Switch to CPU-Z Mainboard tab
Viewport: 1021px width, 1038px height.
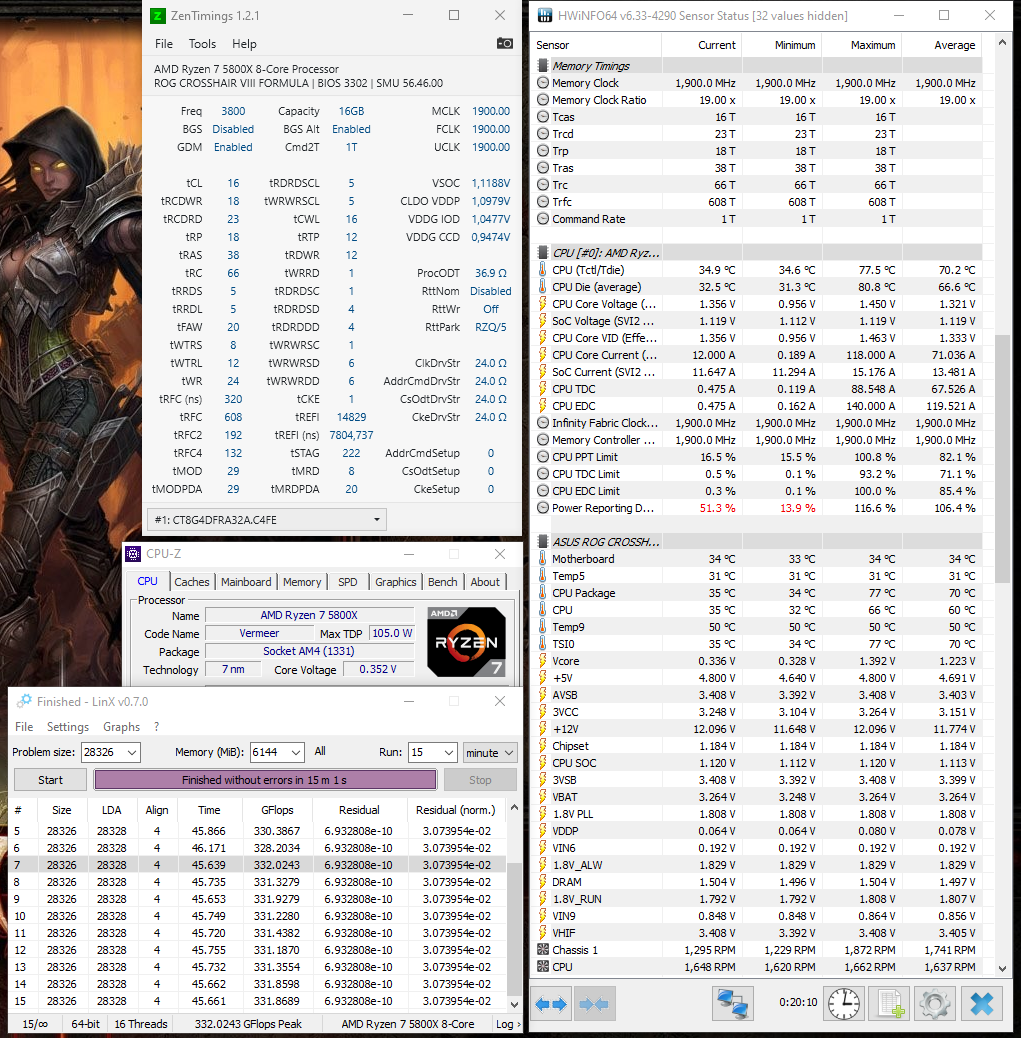point(246,581)
